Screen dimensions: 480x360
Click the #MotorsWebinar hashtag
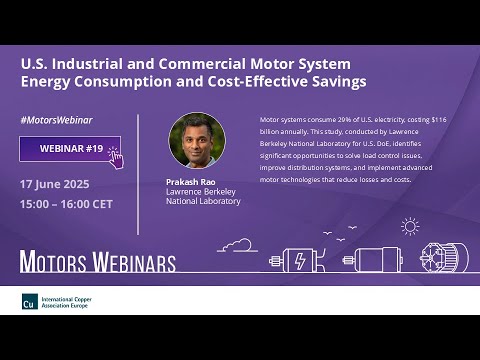point(57,120)
